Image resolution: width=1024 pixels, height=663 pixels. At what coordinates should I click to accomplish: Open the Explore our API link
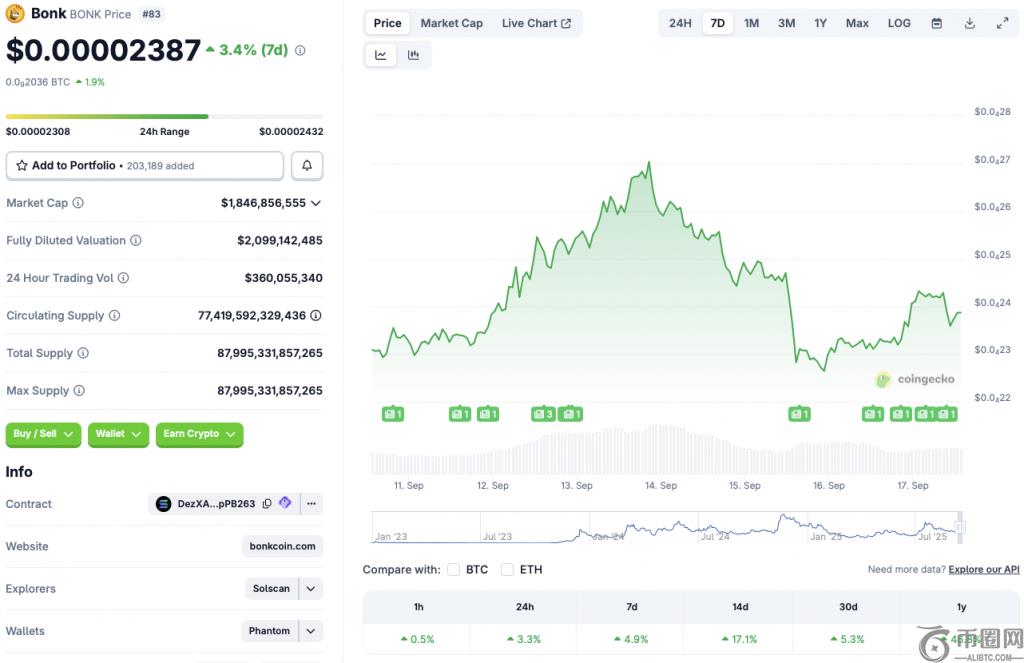pos(984,570)
